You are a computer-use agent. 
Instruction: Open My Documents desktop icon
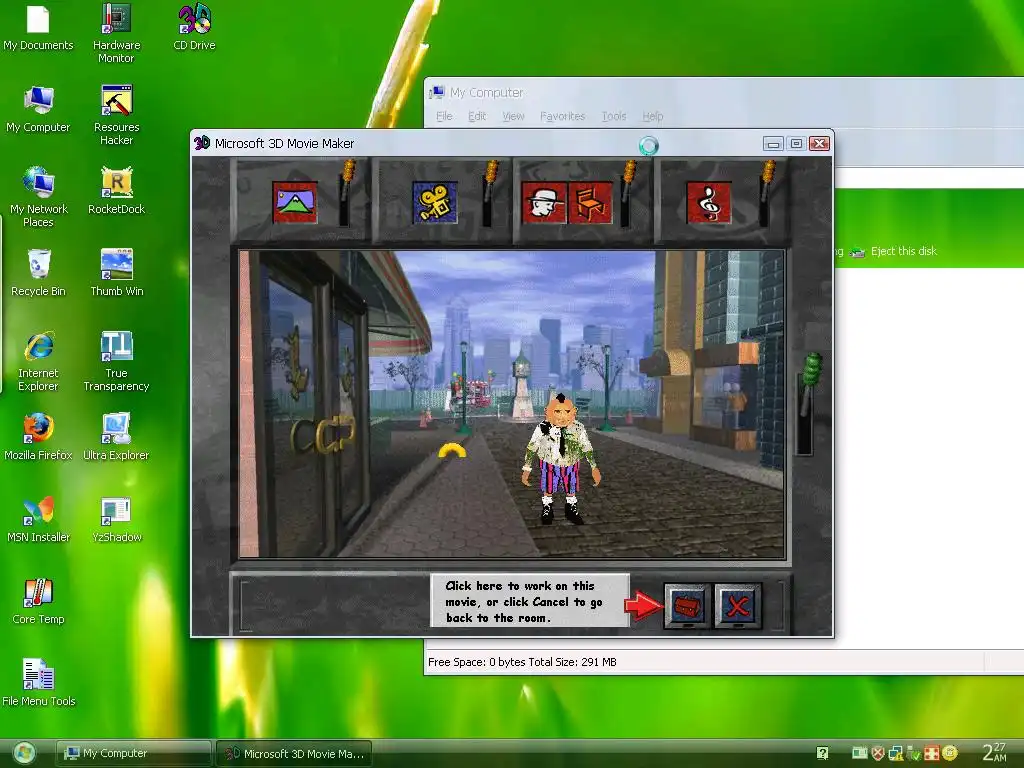[x=38, y=28]
